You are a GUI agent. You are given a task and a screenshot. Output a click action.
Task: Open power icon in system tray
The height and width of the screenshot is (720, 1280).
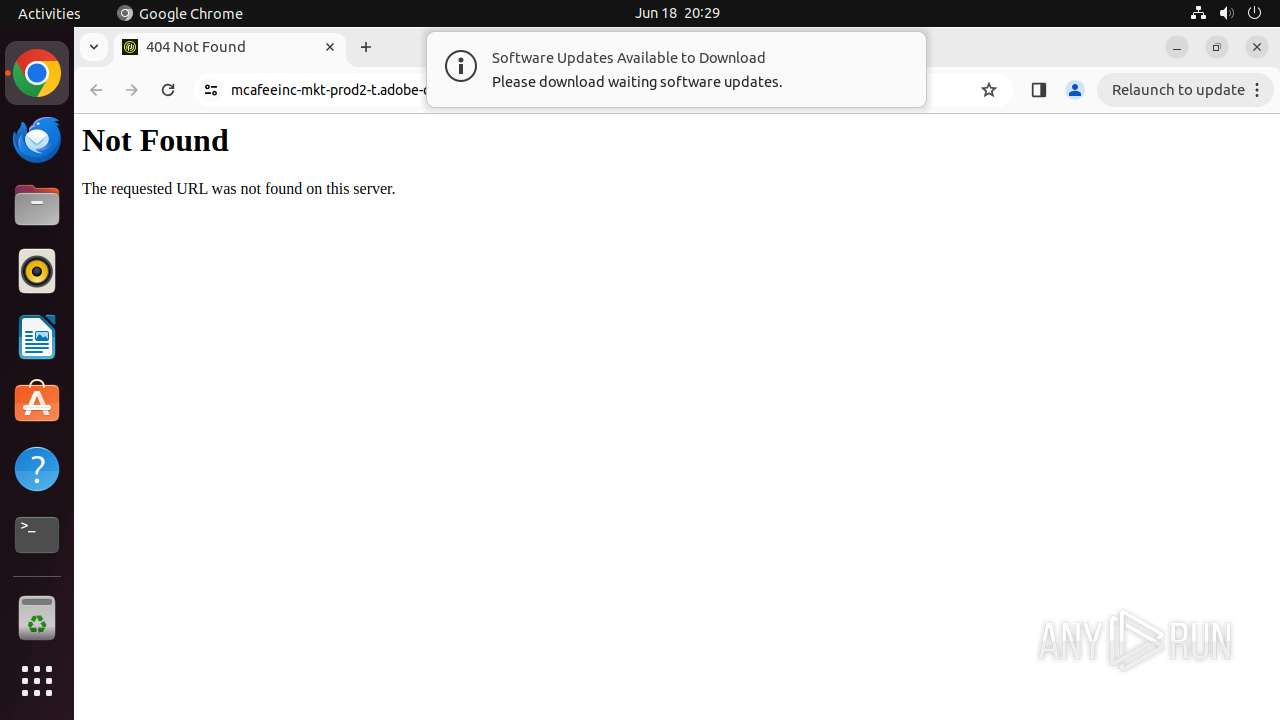pos(1254,13)
